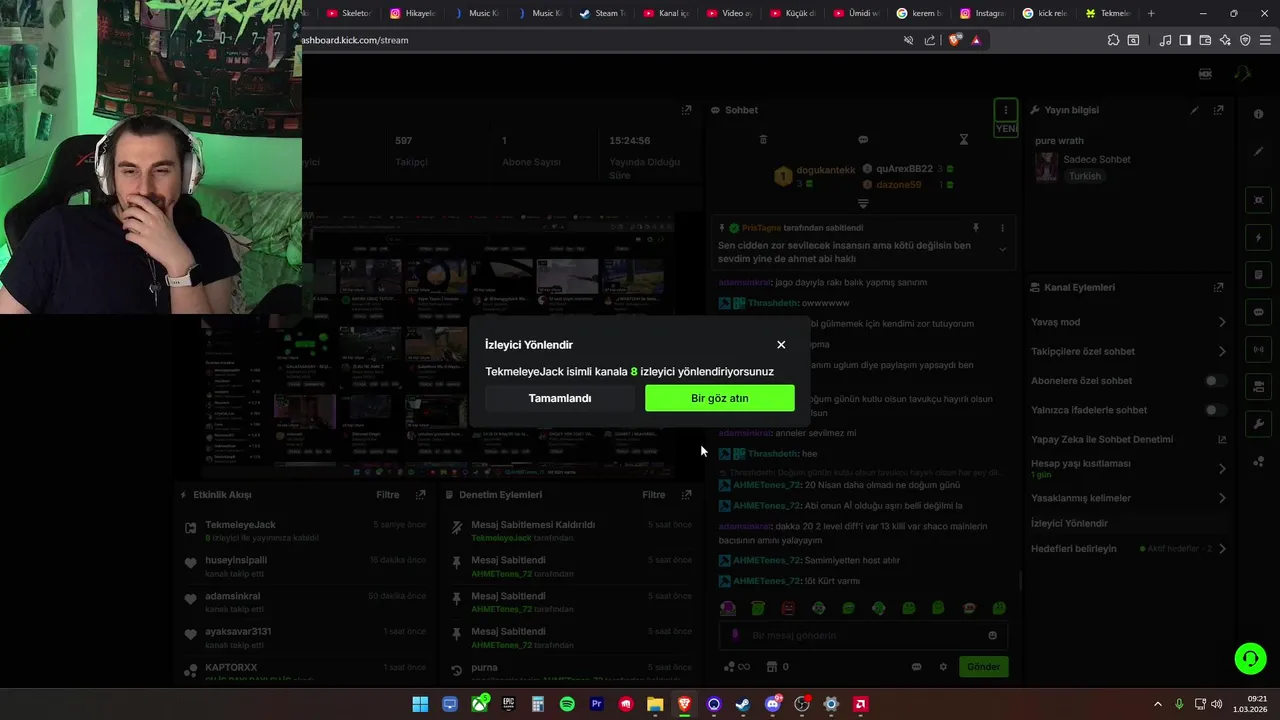
Task: Click the wrench sidebar icon
Action: click(x=1258, y=424)
